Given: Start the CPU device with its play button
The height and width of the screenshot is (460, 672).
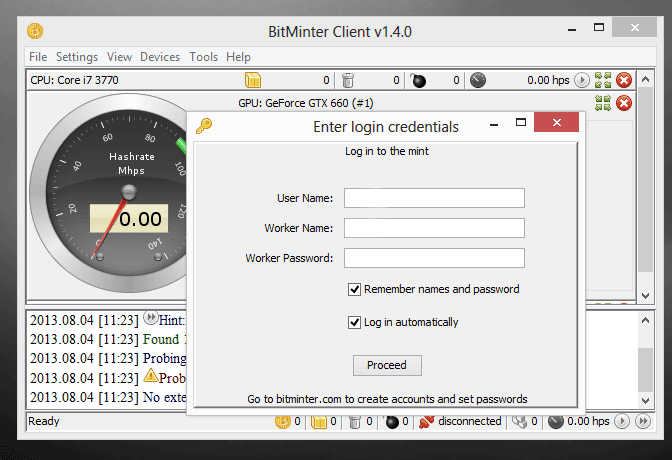Looking at the screenshot, I should pos(582,80).
